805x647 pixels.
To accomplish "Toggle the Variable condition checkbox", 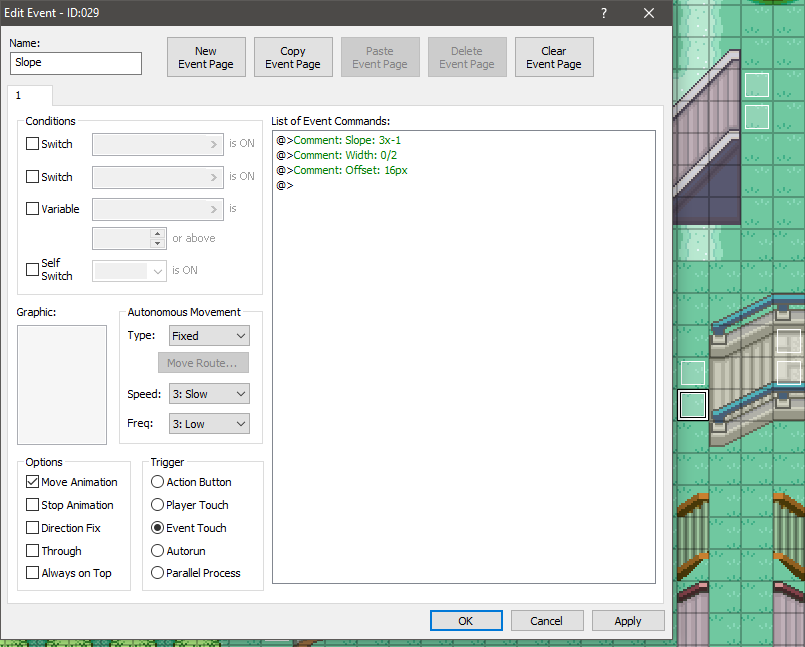I will (33, 210).
